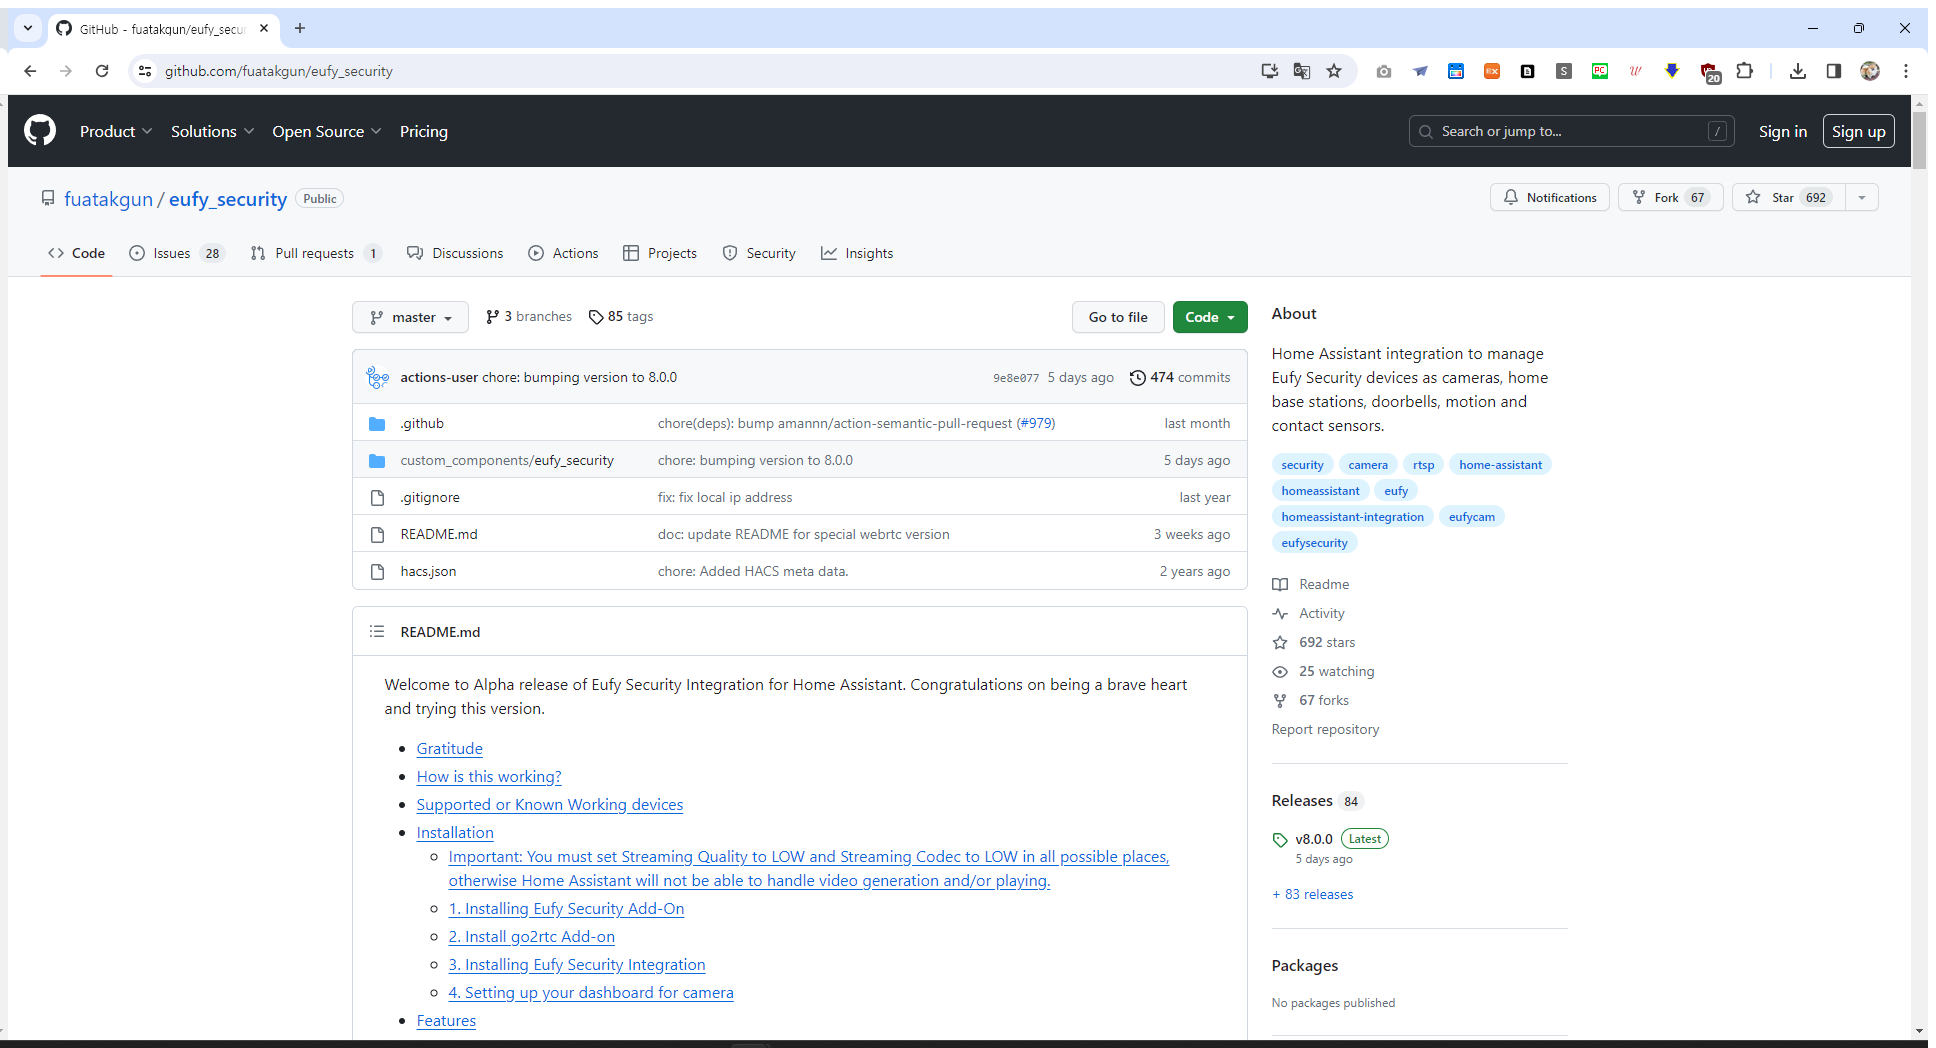The width and height of the screenshot is (1936, 1048).
Task: Click the camera screenshot extension icon
Action: [1384, 71]
